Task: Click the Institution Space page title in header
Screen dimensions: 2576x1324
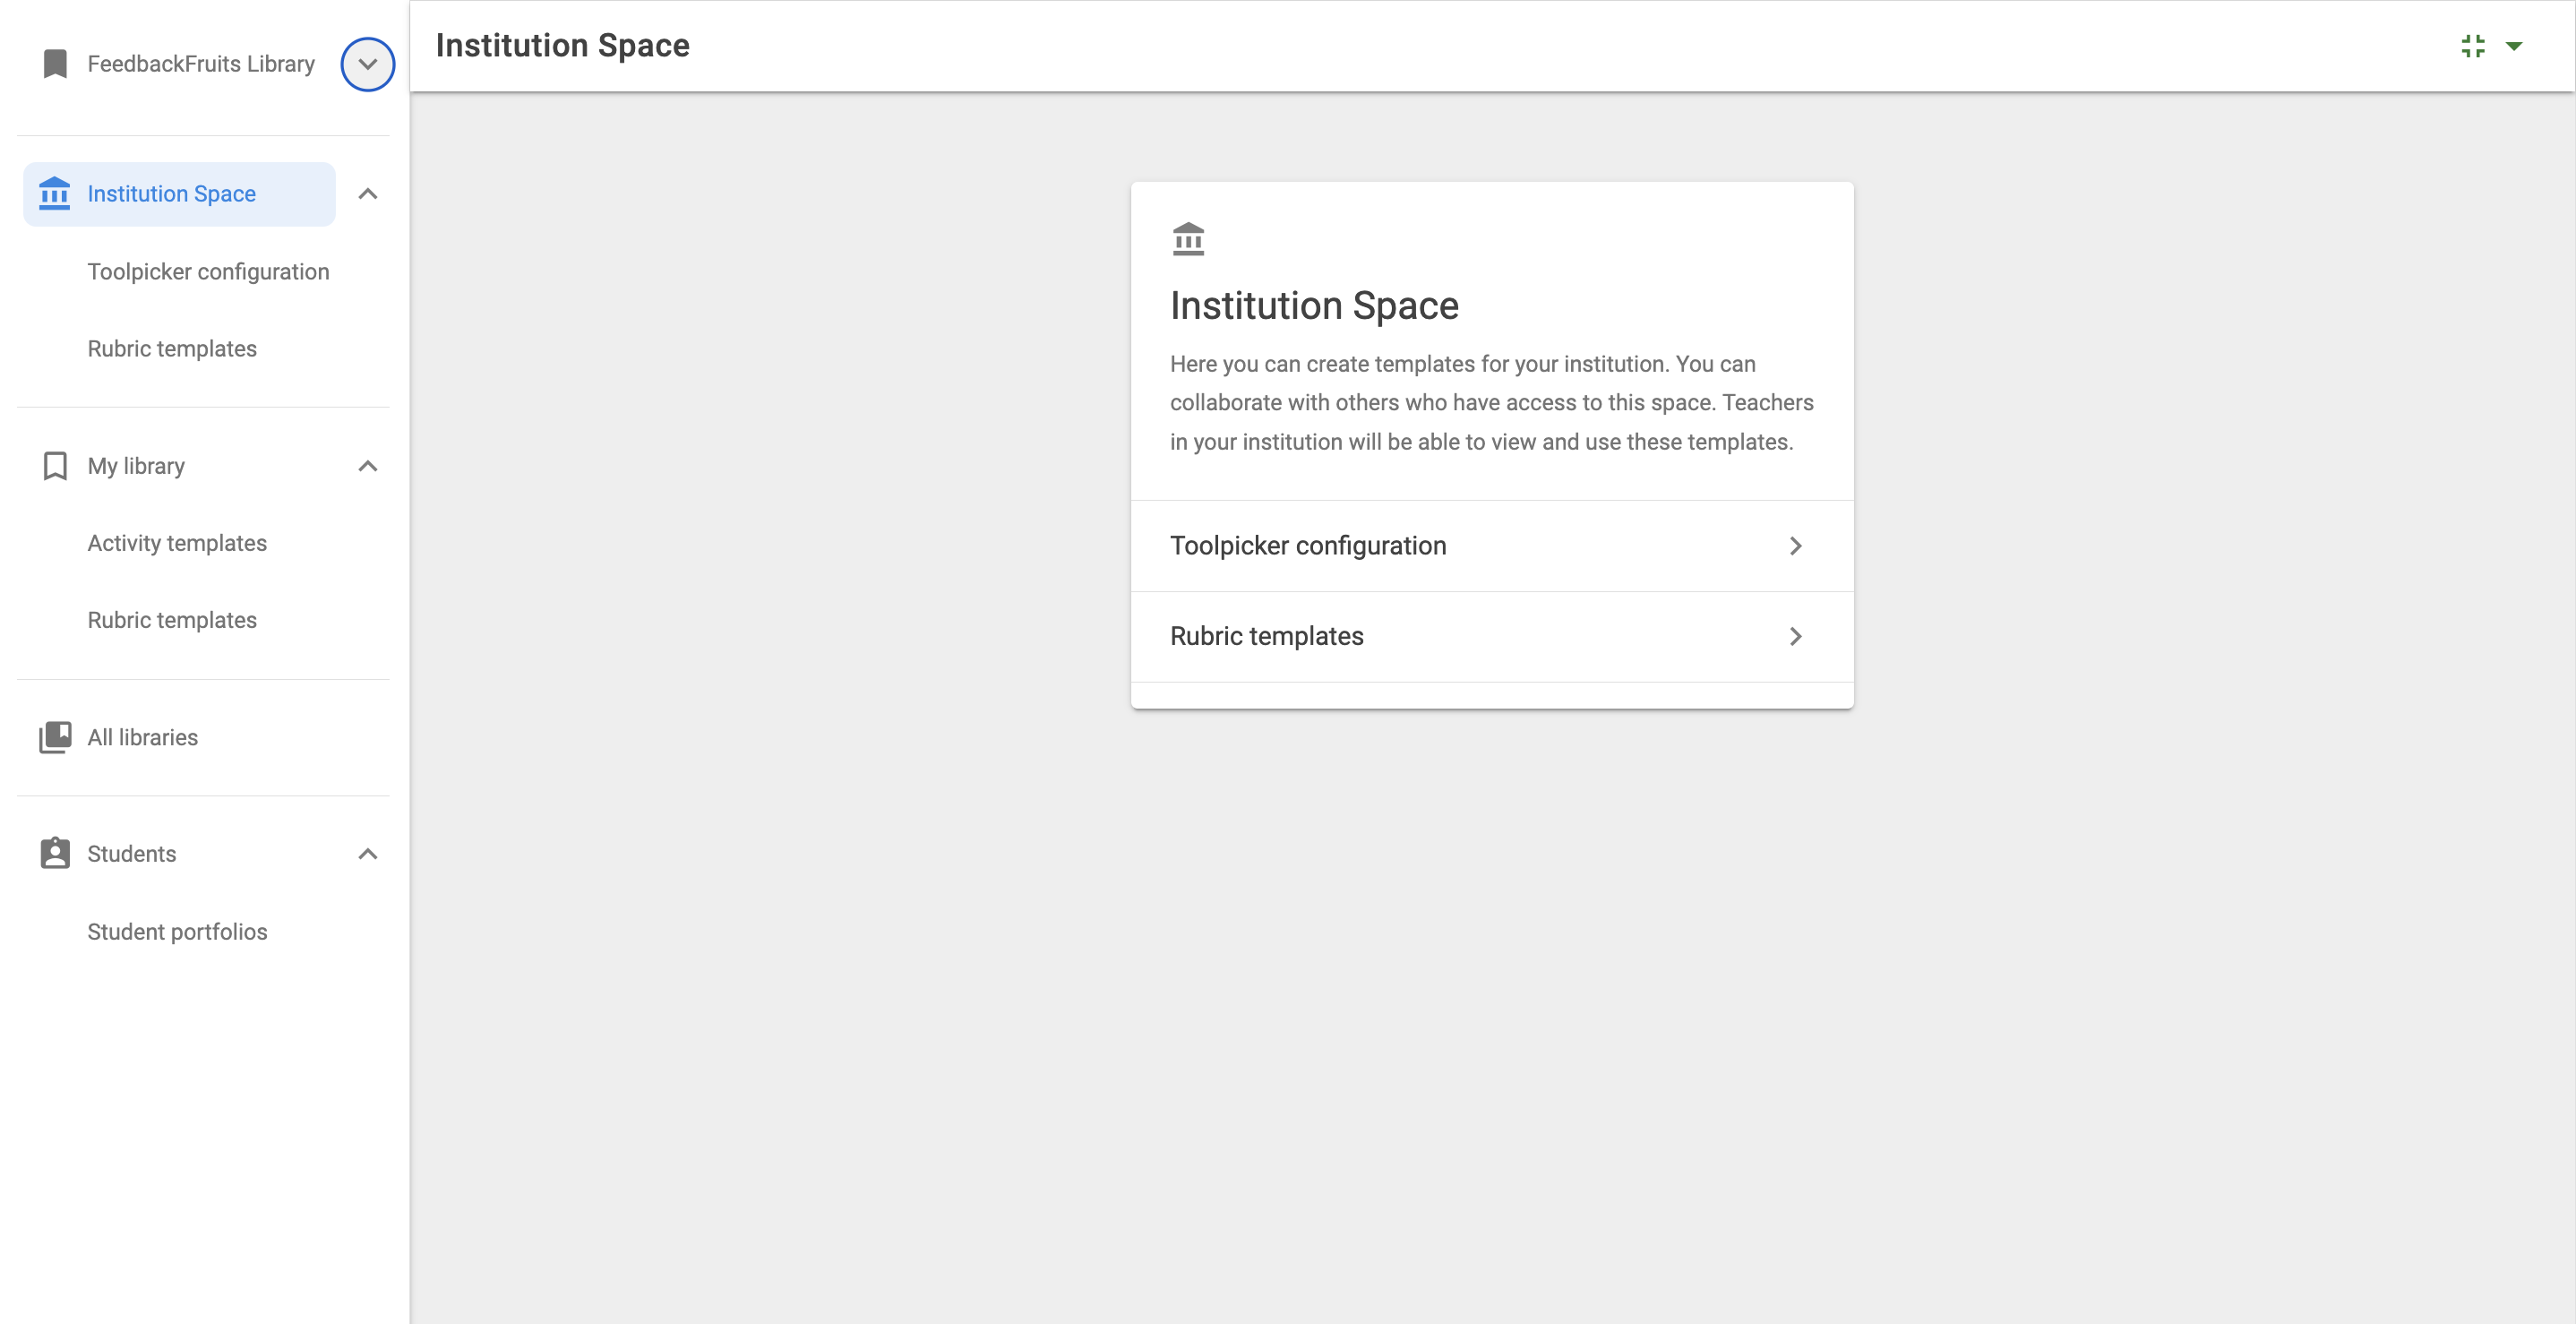Action: point(563,46)
